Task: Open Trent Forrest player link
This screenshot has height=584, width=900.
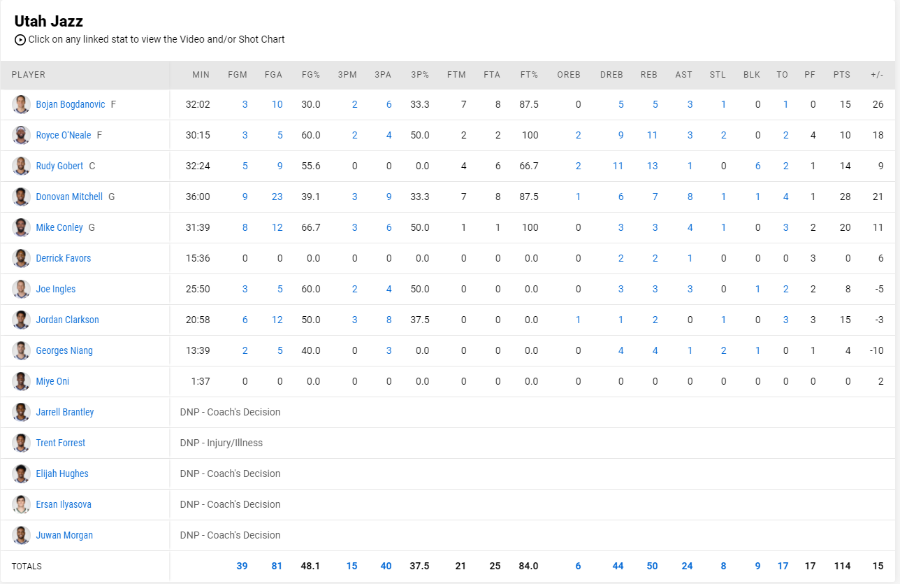Action: coord(60,443)
